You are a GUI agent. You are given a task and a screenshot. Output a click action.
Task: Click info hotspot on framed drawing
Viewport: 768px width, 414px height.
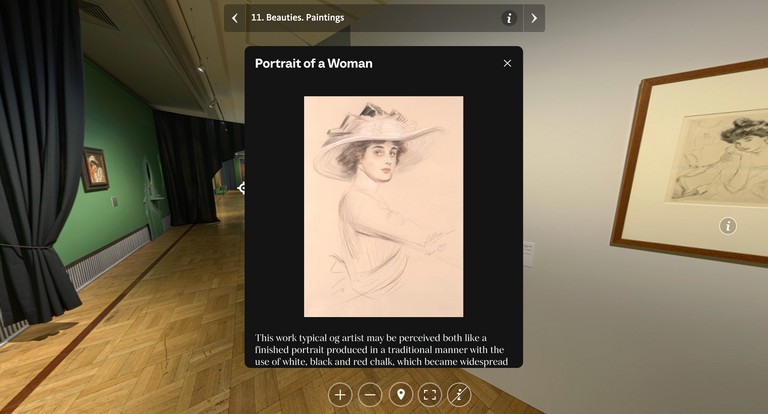tap(728, 226)
